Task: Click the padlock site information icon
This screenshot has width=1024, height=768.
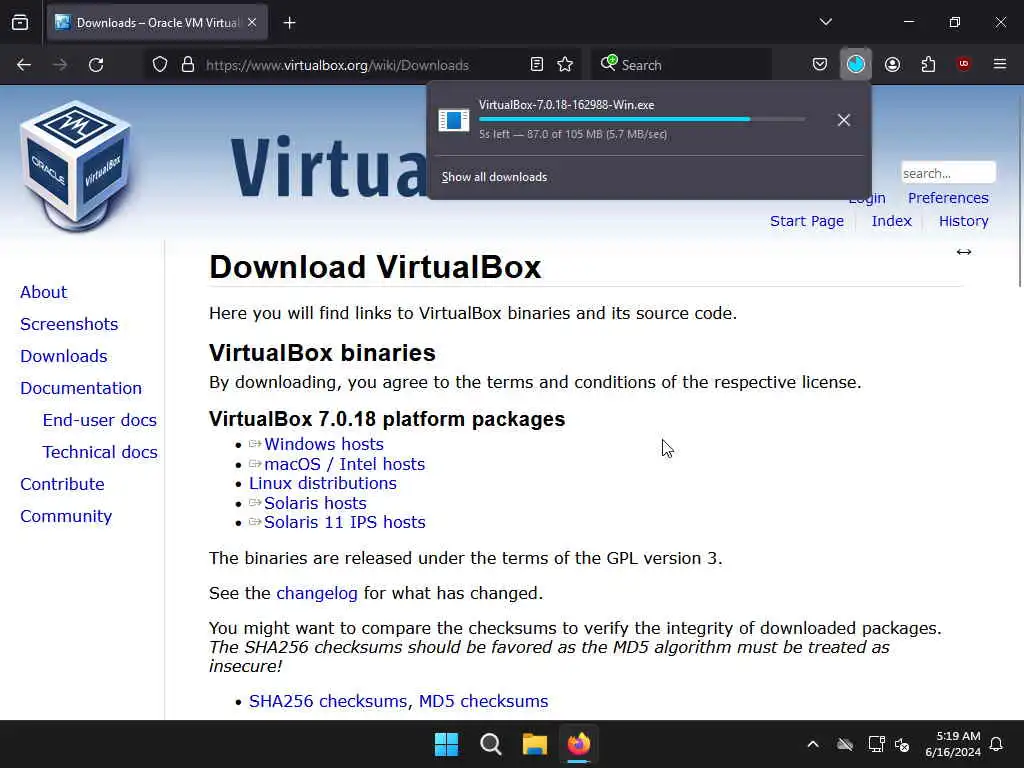Action: tap(188, 65)
